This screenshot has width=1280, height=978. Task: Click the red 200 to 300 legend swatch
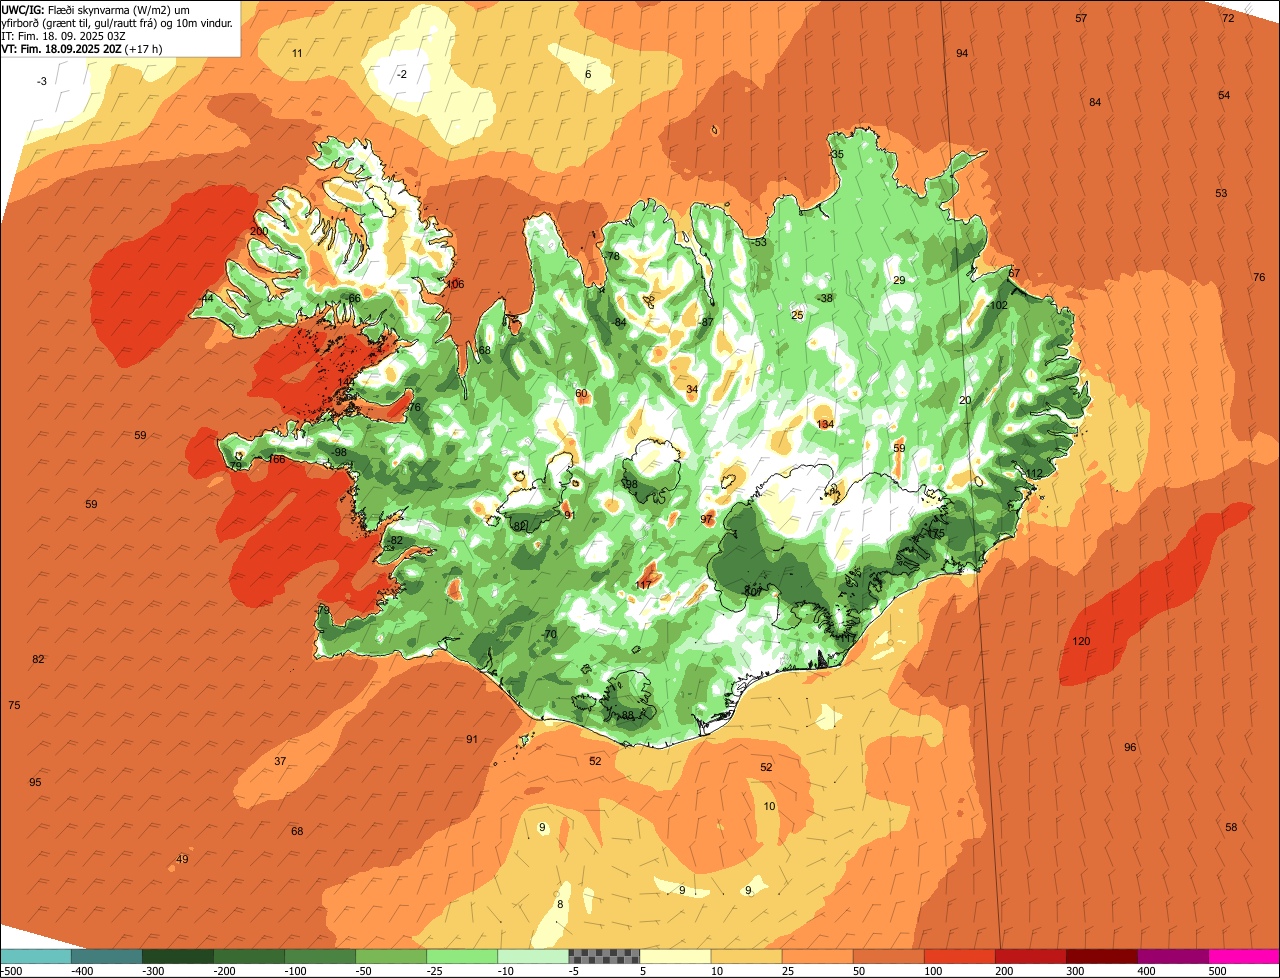tap(1030, 956)
